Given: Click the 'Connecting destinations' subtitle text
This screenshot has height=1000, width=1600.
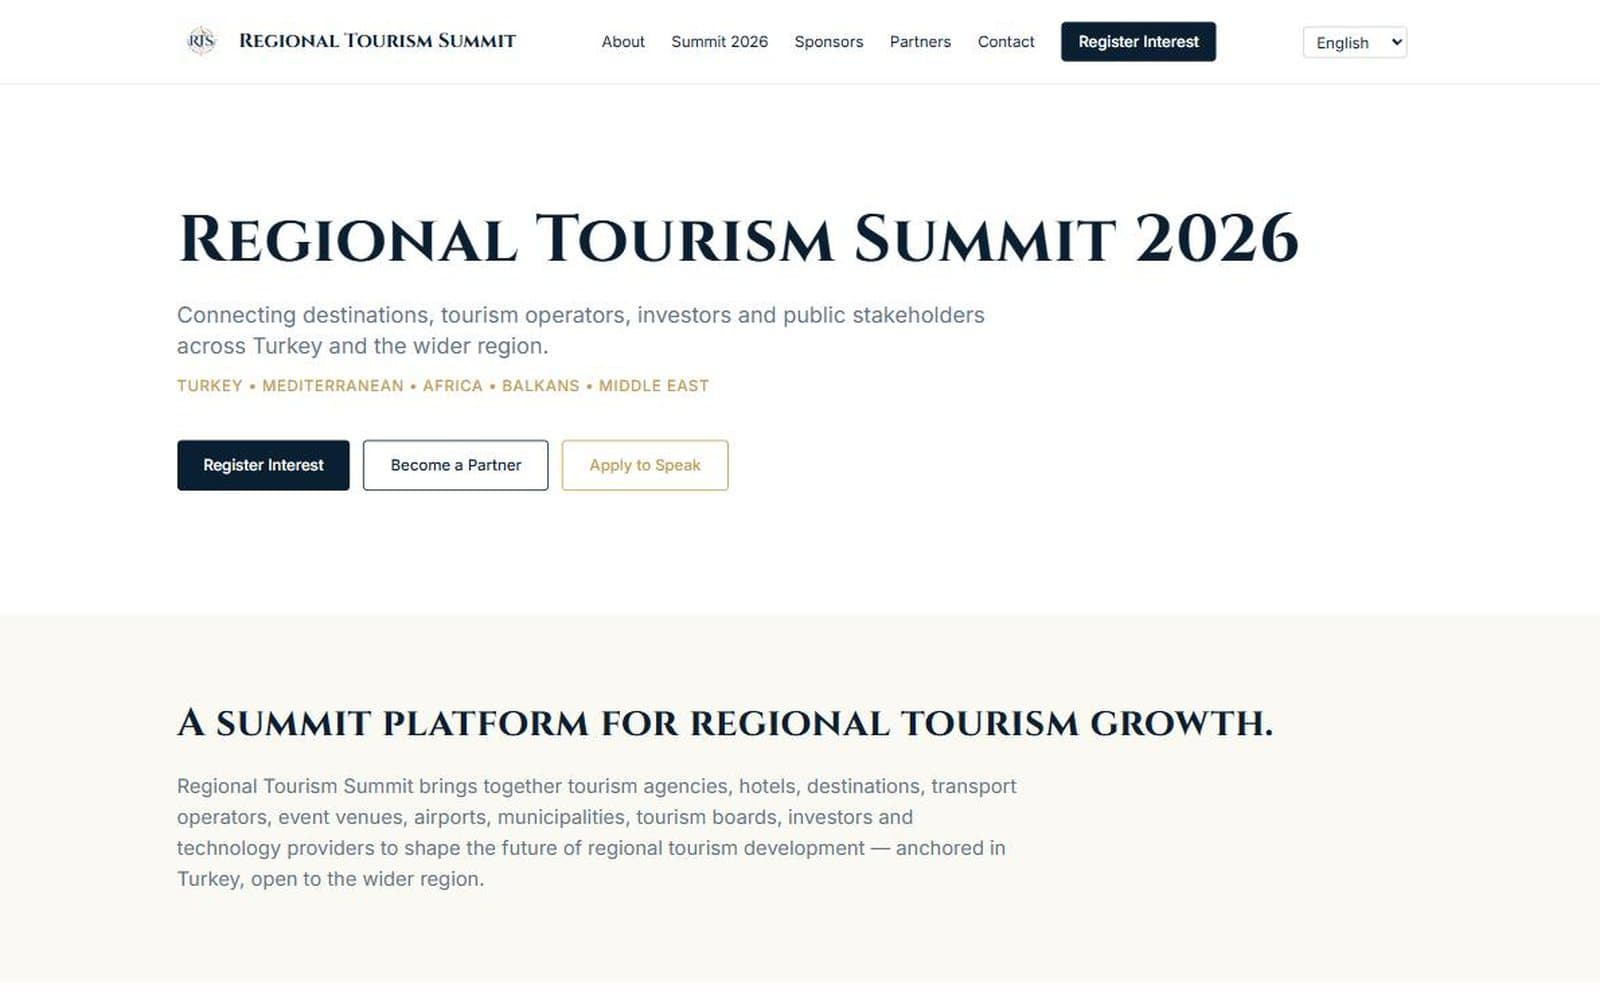Looking at the screenshot, I should (x=581, y=330).
